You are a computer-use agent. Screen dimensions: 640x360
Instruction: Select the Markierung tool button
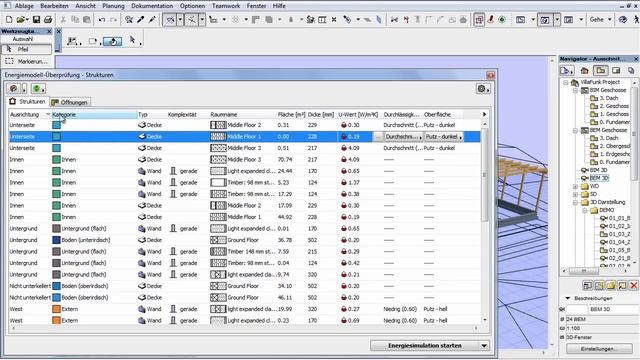[x=27, y=61]
